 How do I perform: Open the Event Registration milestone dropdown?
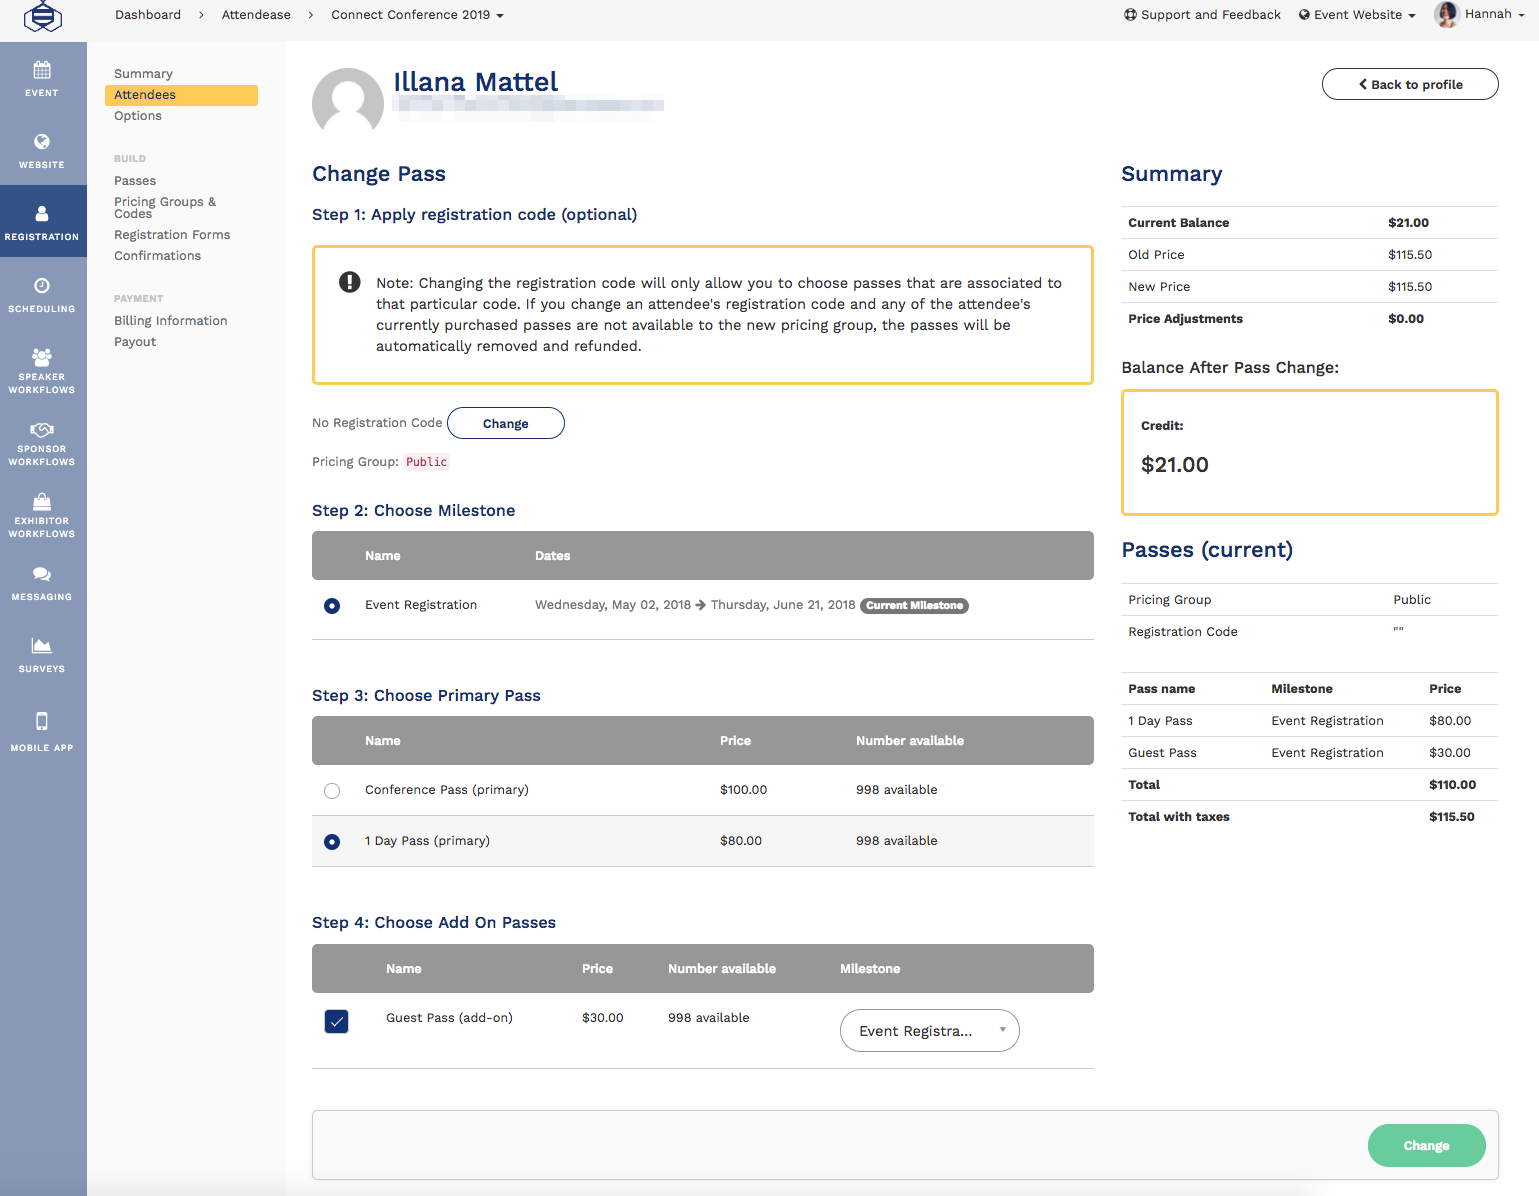929,1030
